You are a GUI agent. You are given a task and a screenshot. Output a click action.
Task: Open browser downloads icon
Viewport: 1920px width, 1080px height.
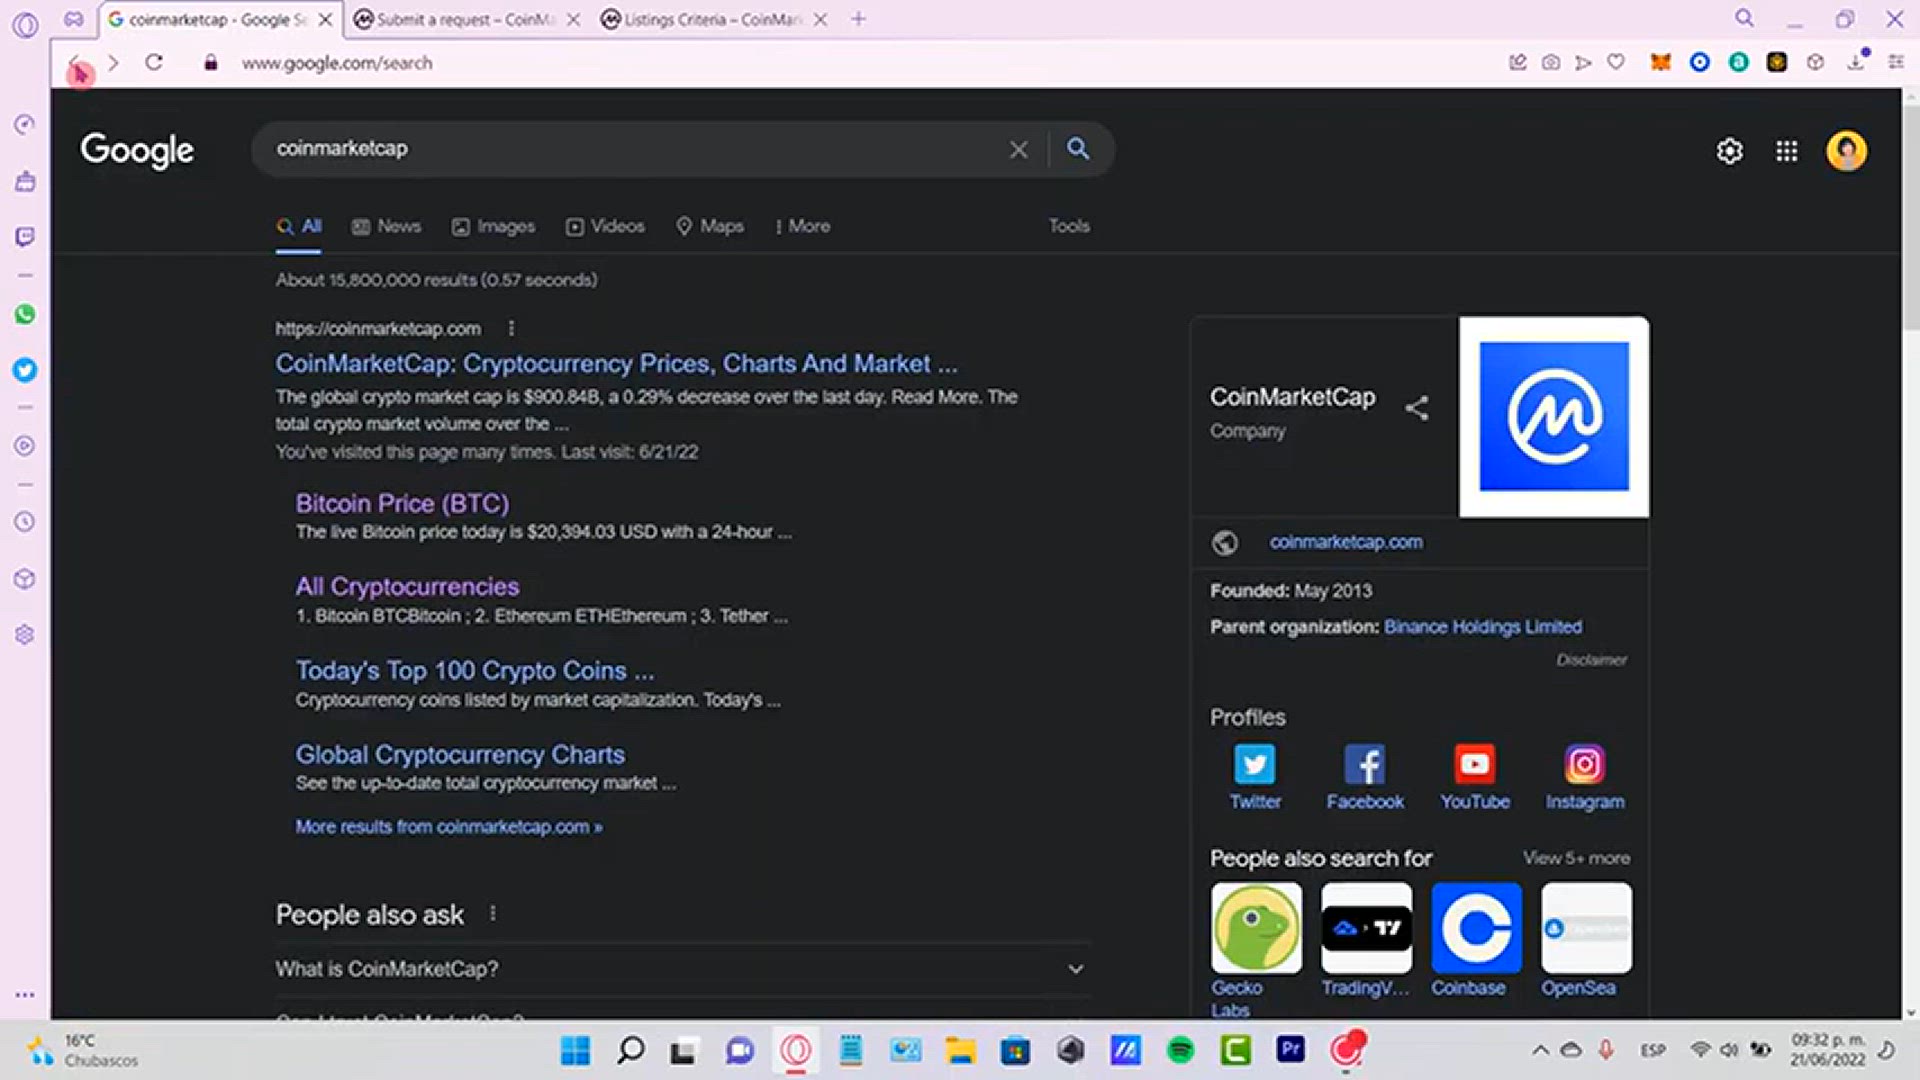1857,62
